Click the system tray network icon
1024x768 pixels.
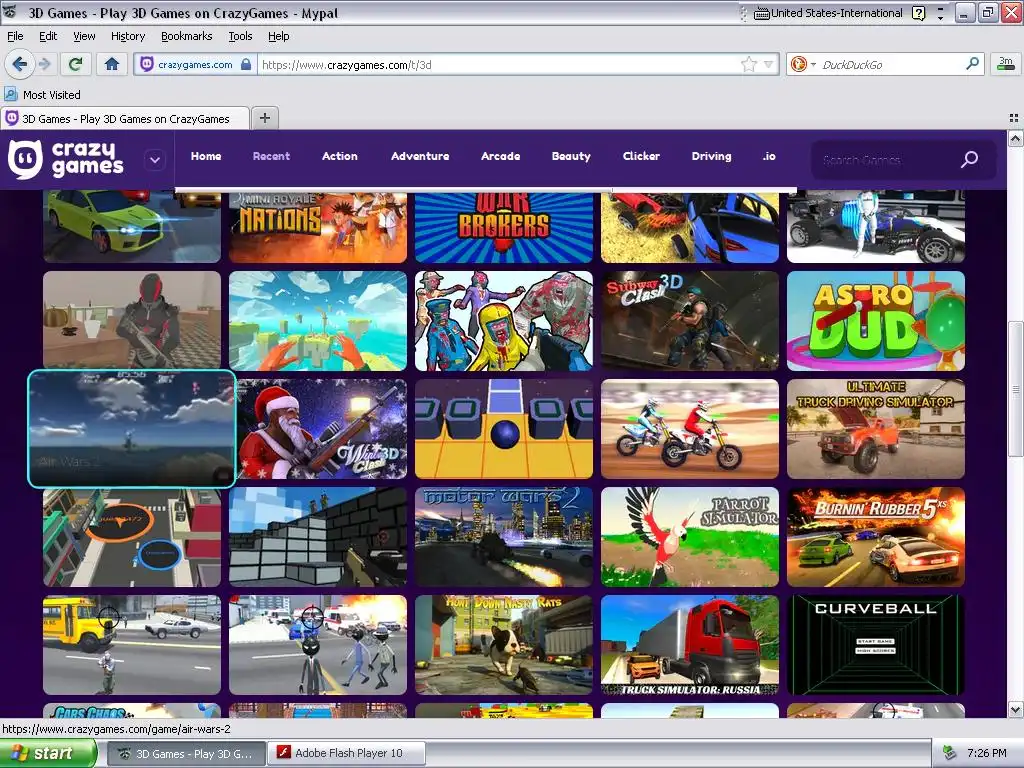click(x=950, y=753)
